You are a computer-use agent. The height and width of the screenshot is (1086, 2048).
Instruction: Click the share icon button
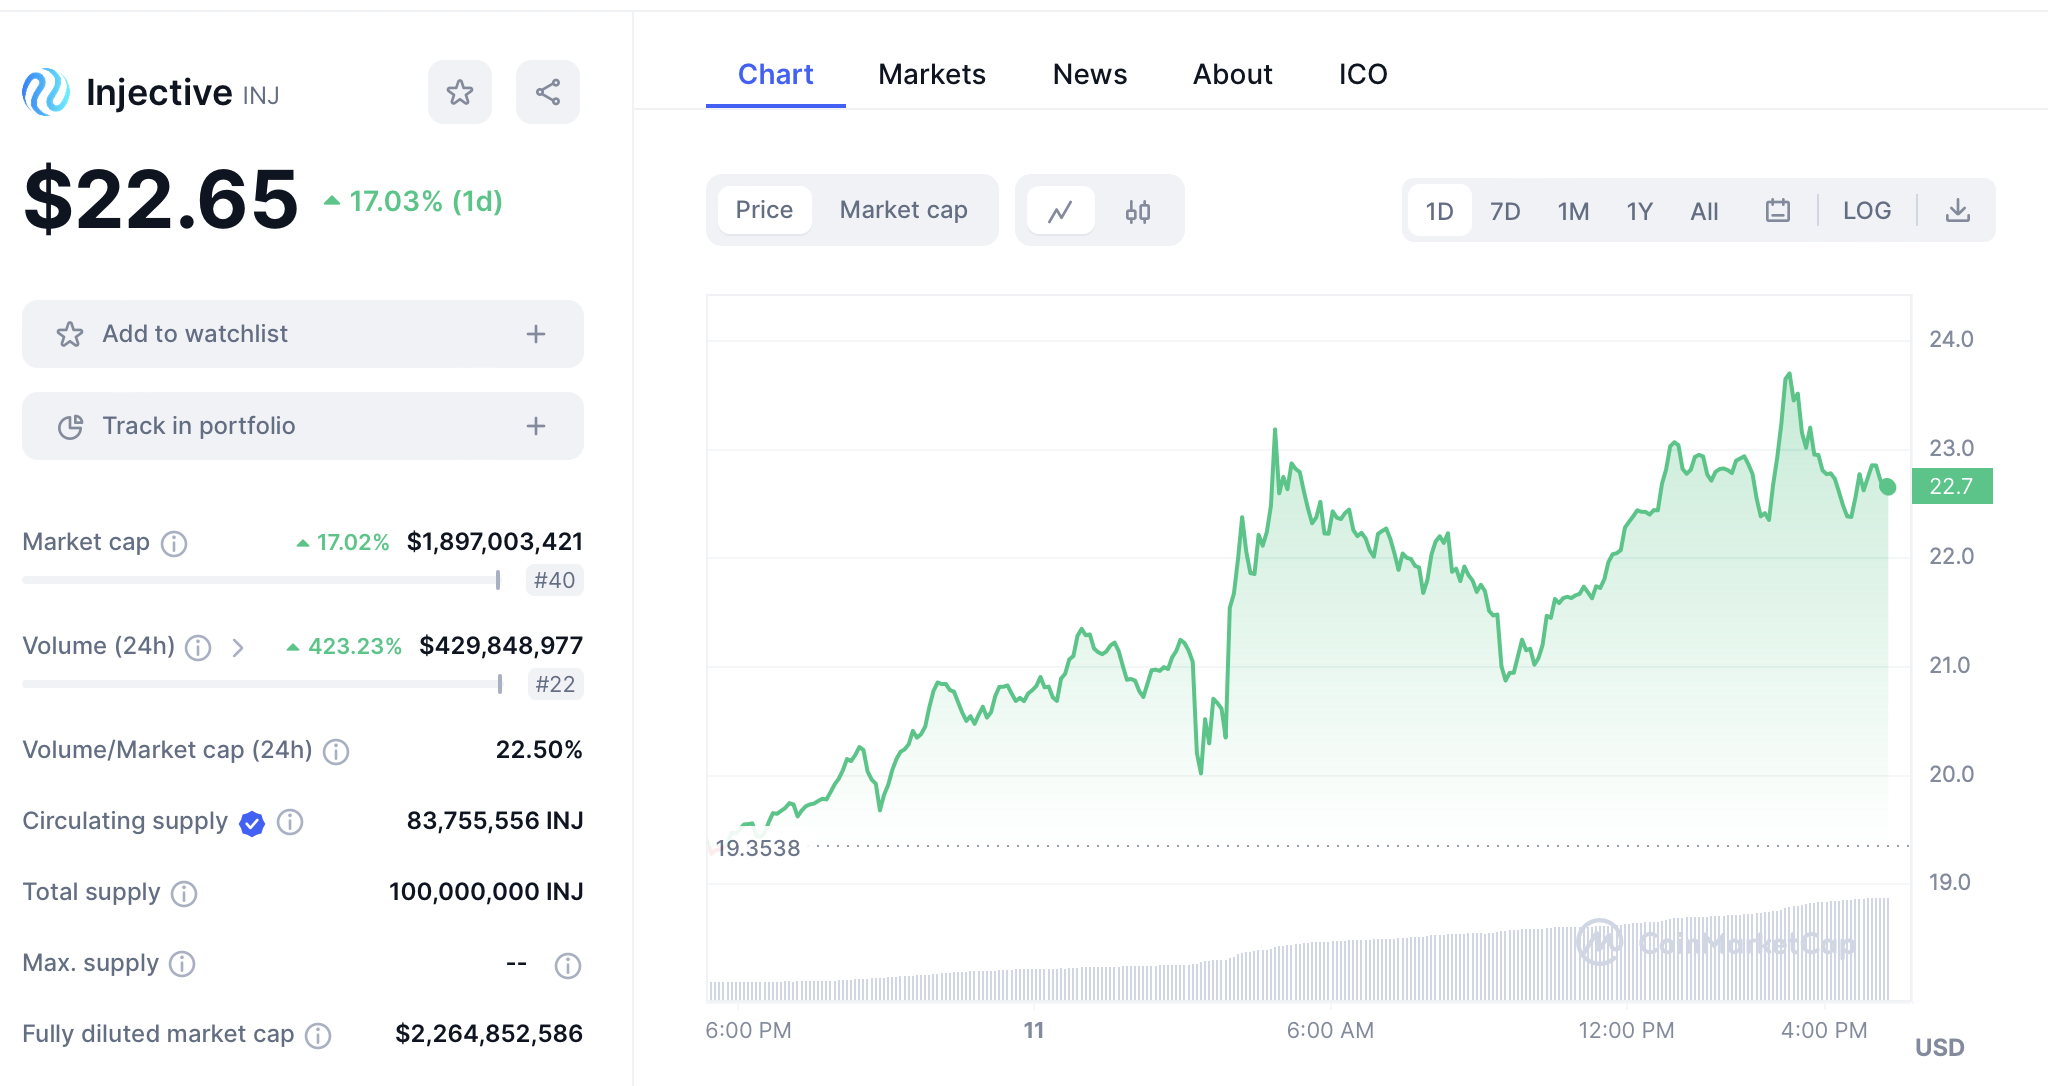548,92
